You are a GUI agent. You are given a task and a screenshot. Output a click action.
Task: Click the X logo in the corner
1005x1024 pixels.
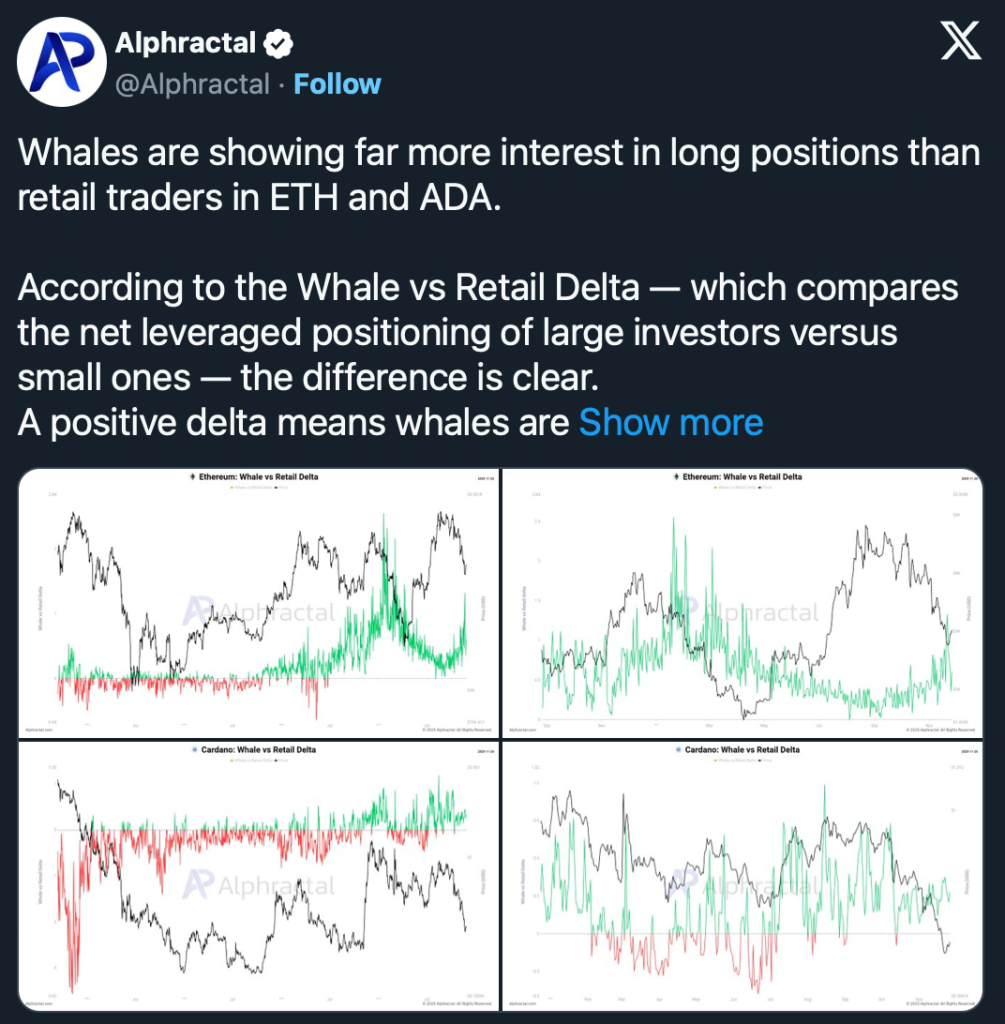coord(962,45)
